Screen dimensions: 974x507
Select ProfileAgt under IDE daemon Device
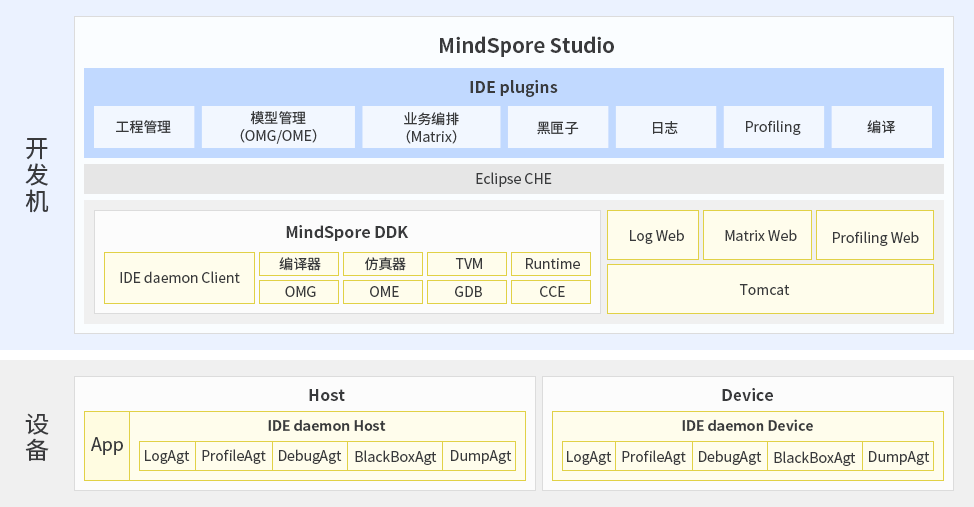coord(653,457)
